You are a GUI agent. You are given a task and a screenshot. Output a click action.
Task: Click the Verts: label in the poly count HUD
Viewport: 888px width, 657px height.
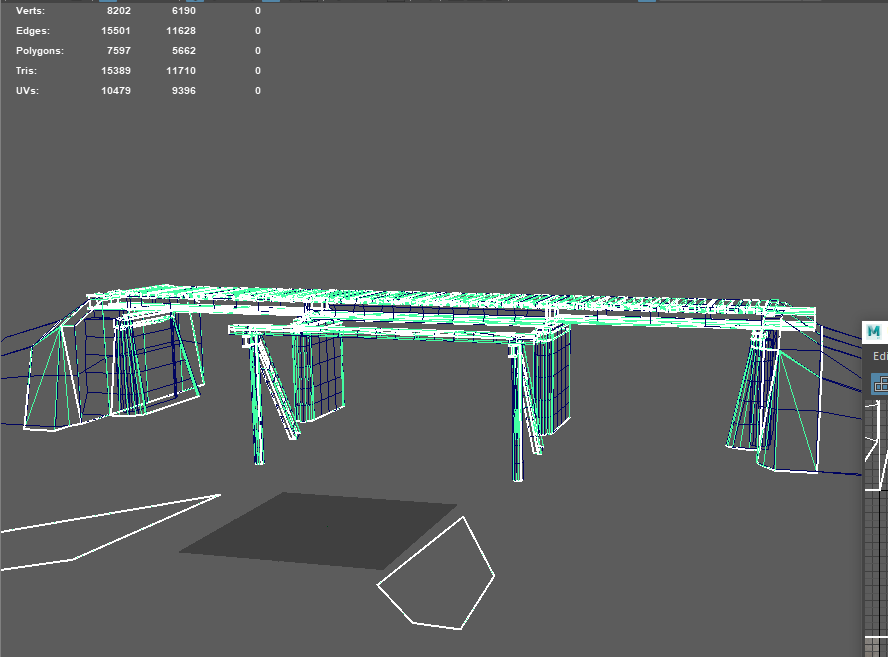[31, 11]
